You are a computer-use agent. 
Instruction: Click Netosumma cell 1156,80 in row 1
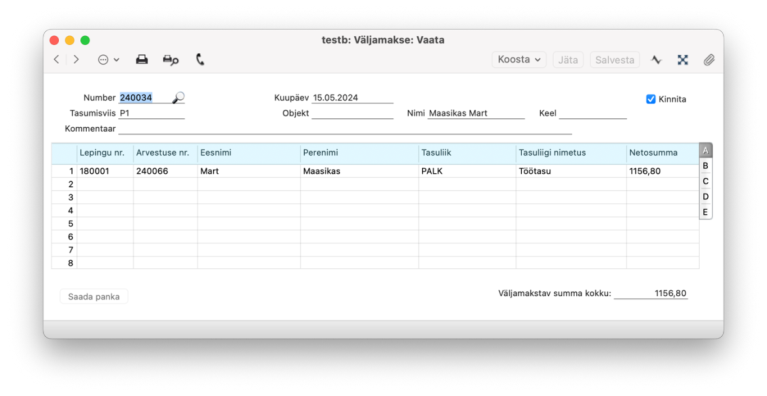pyautogui.click(x=663, y=171)
